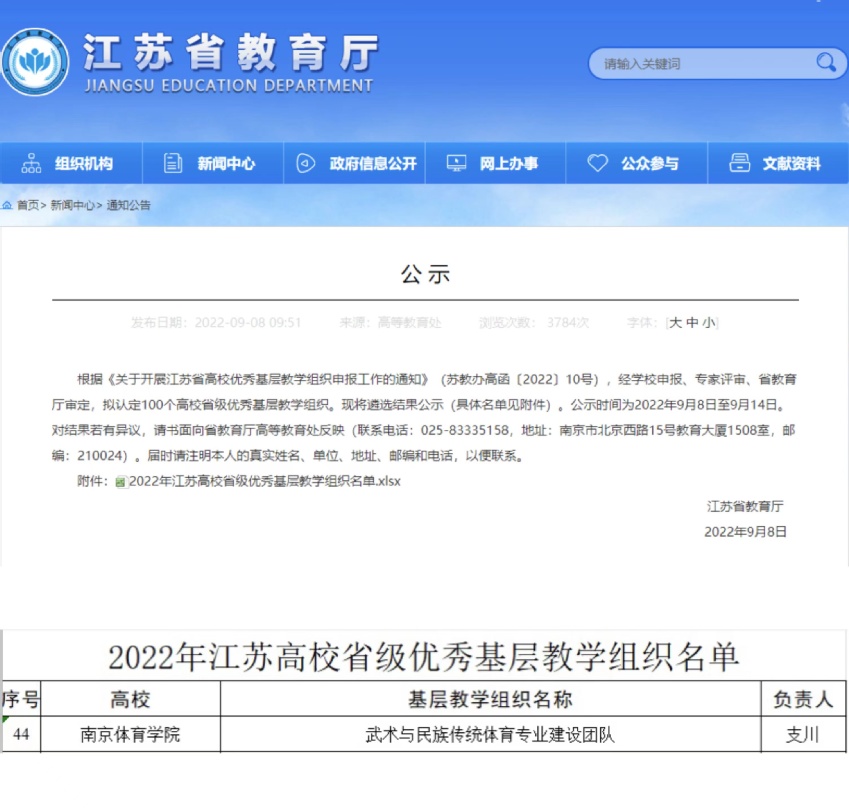Click the breadcrumb home icon
This screenshot has width=849, height=808.
pyautogui.click(x=7, y=205)
